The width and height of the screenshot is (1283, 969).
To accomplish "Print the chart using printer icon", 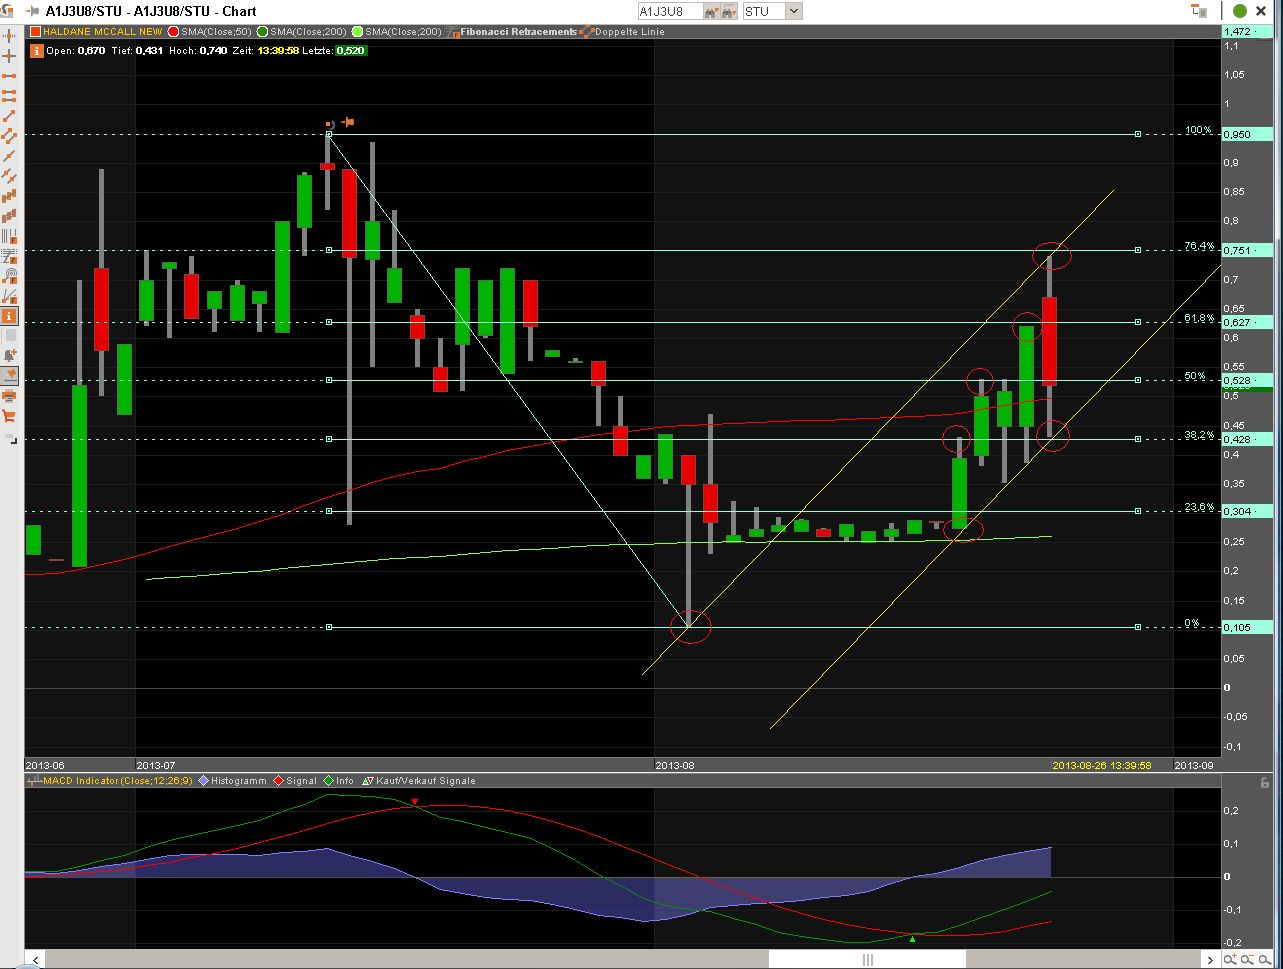I will click(10, 396).
